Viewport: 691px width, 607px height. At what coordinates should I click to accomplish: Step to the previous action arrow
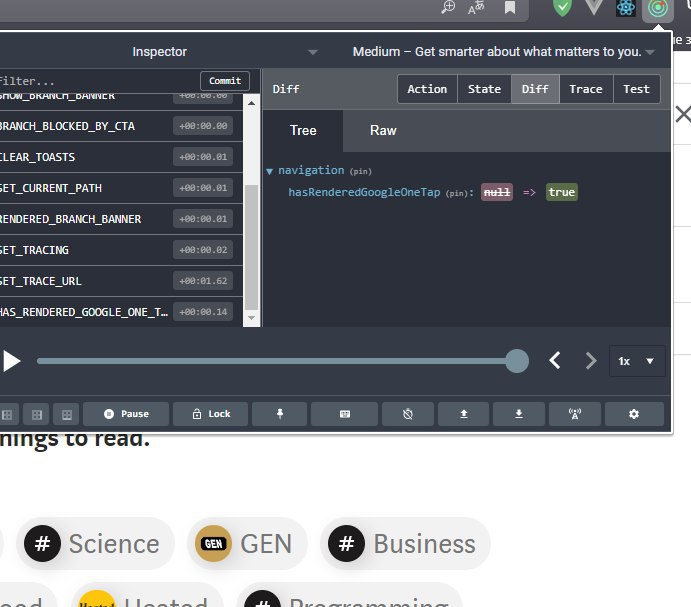(555, 361)
